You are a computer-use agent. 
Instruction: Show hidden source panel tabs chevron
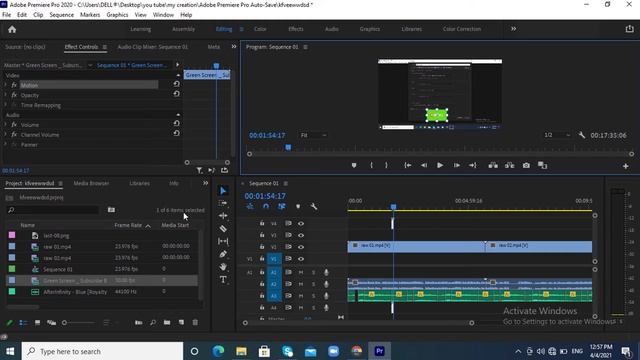pyautogui.click(x=233, y=47)
